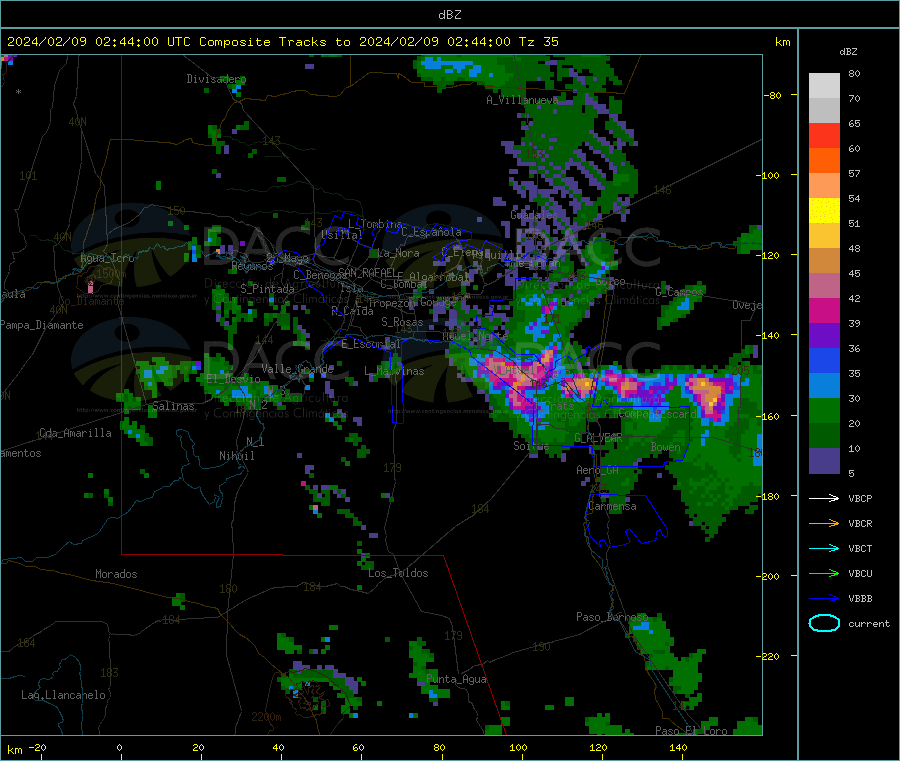The width and height of the screenshot is (900, 761).
Task: Click the 'dBZ' title at top
Action: tap(449, 15)
